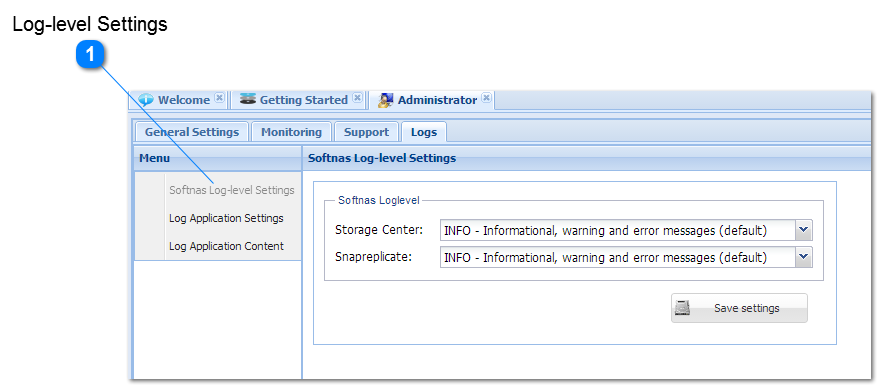Expand the Storage Center log level dropdown arrow
Screen dimensions: 879x387
[804, 230]
